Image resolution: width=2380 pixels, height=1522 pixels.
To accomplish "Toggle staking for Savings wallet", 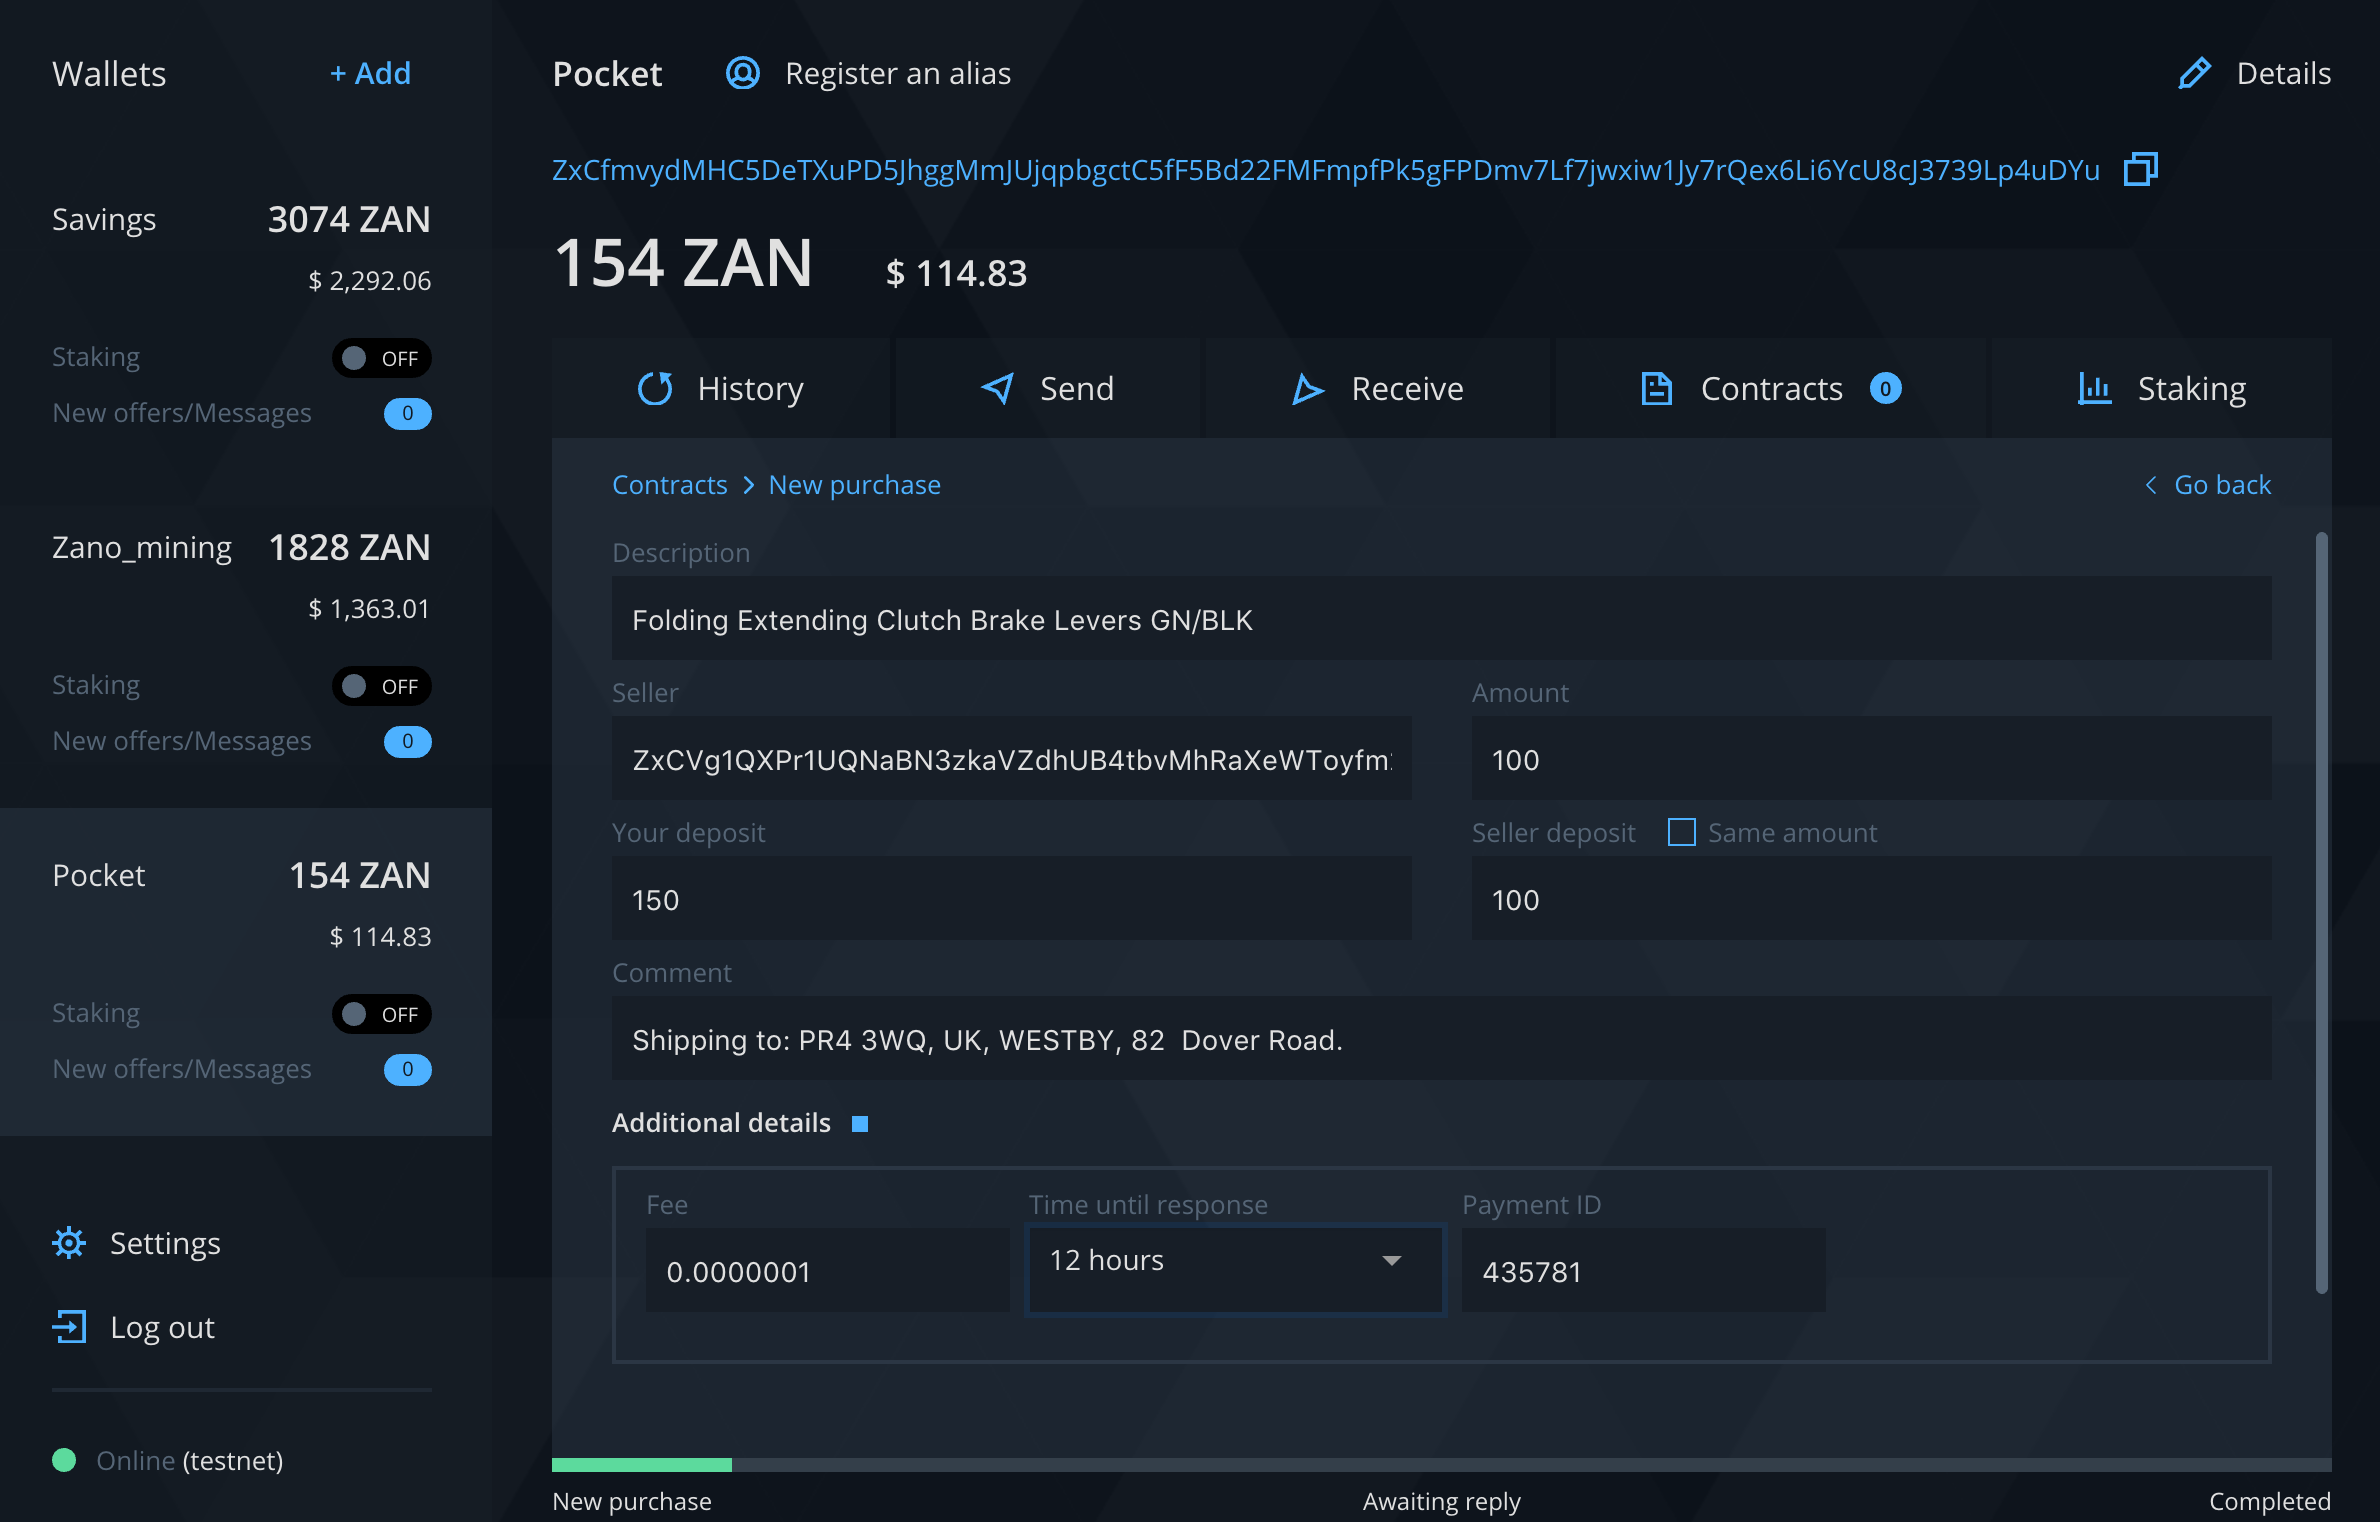I will 381,358.
